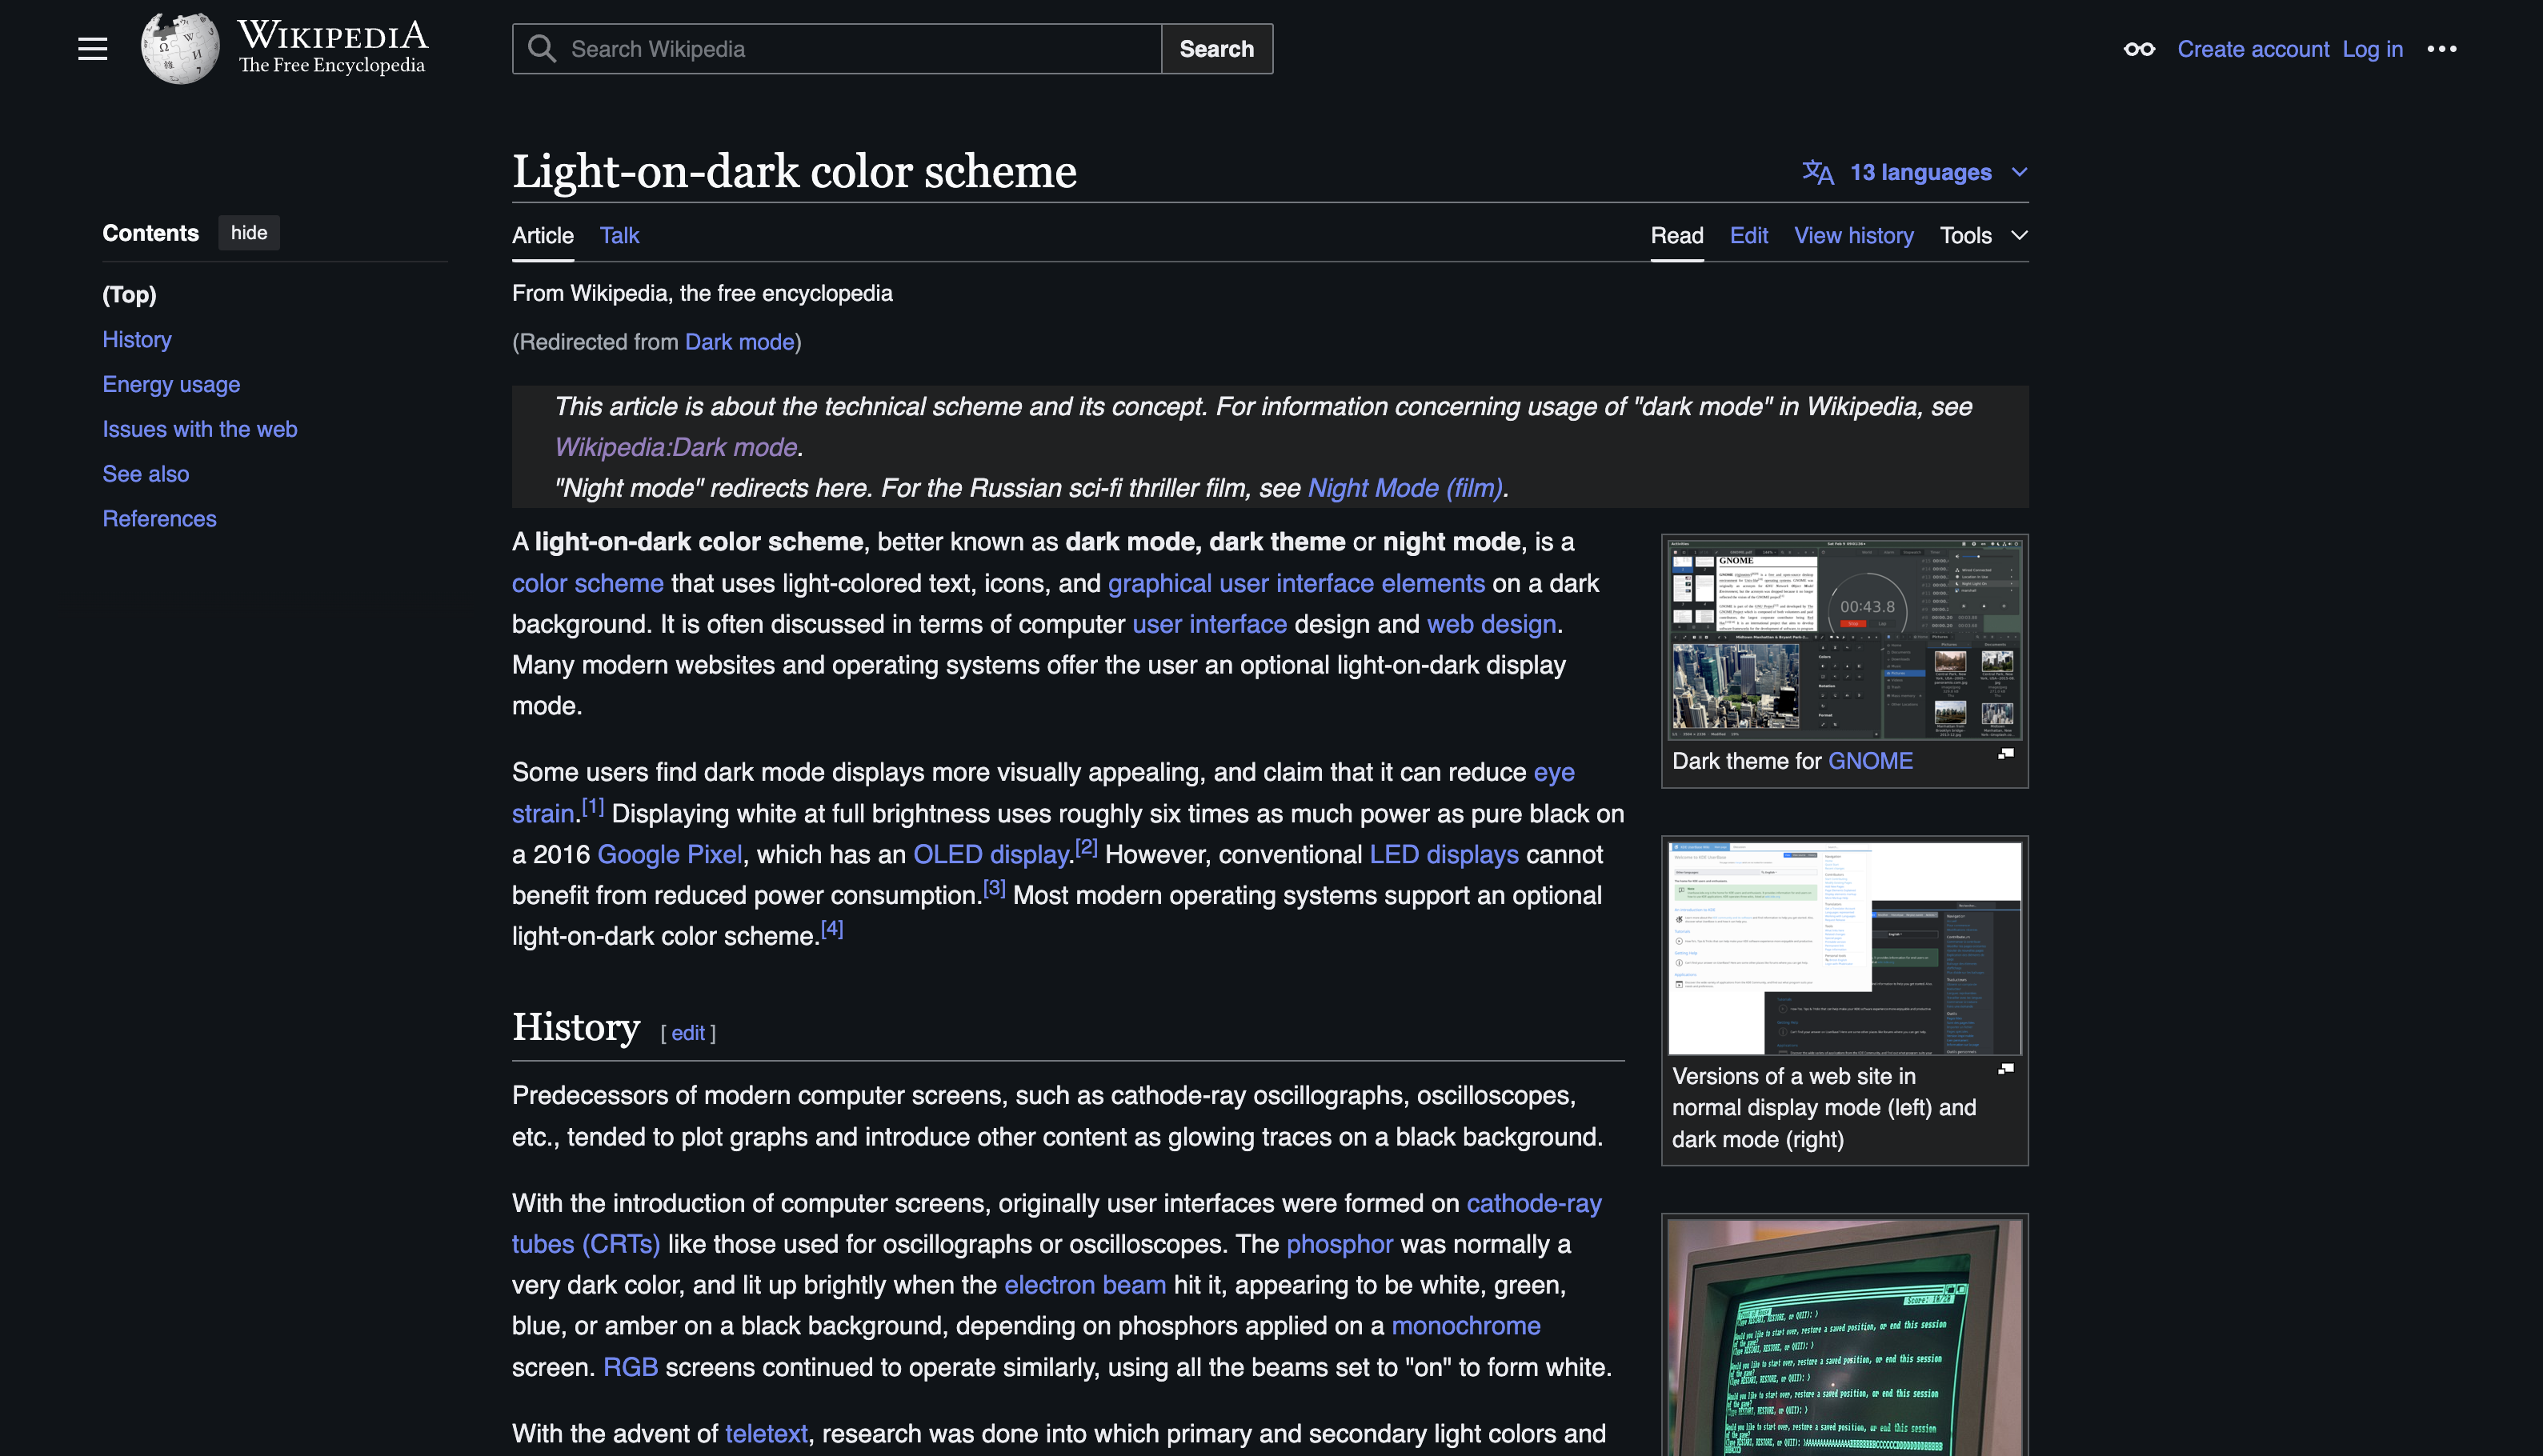Click the Wikipedia globe logo

point(180,48)
